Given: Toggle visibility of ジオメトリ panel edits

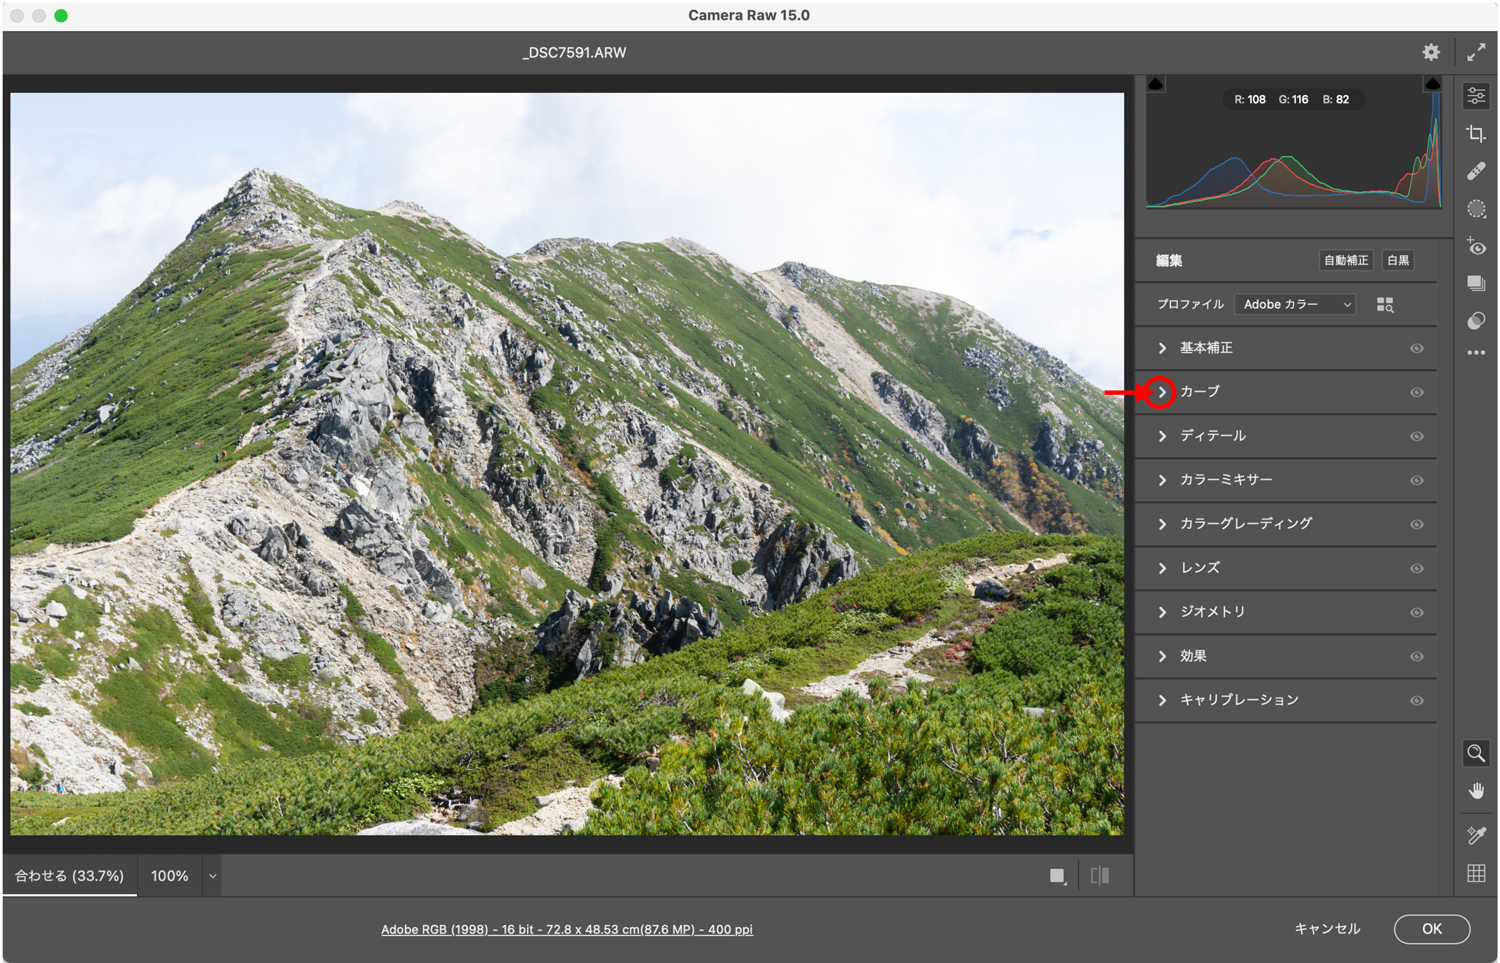Looking at the screenshot, I should click(x=1417, y=612).
